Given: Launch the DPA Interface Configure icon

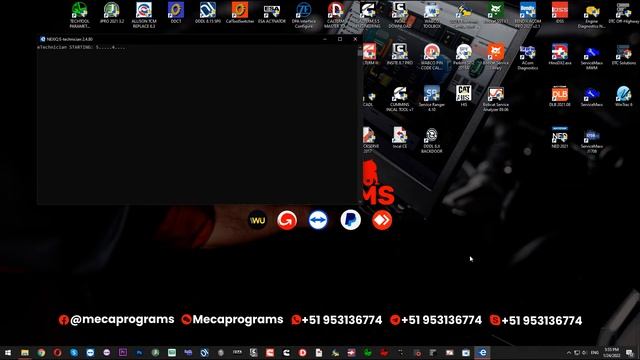Looking at the screenshot, I should point(304,15).
